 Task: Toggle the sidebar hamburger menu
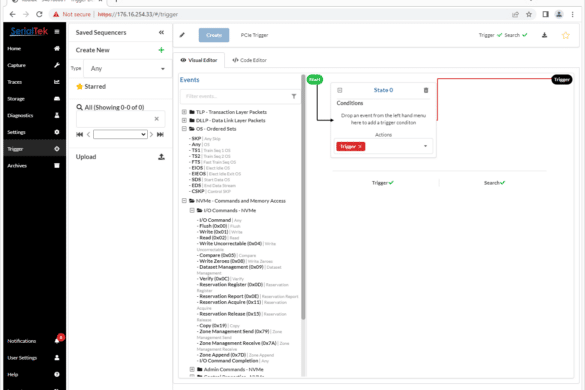(57, 32)
